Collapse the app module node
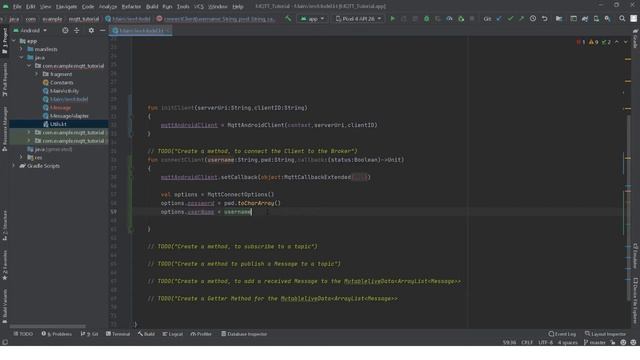The height and width of the screenshot is (360, 640). 14,41
